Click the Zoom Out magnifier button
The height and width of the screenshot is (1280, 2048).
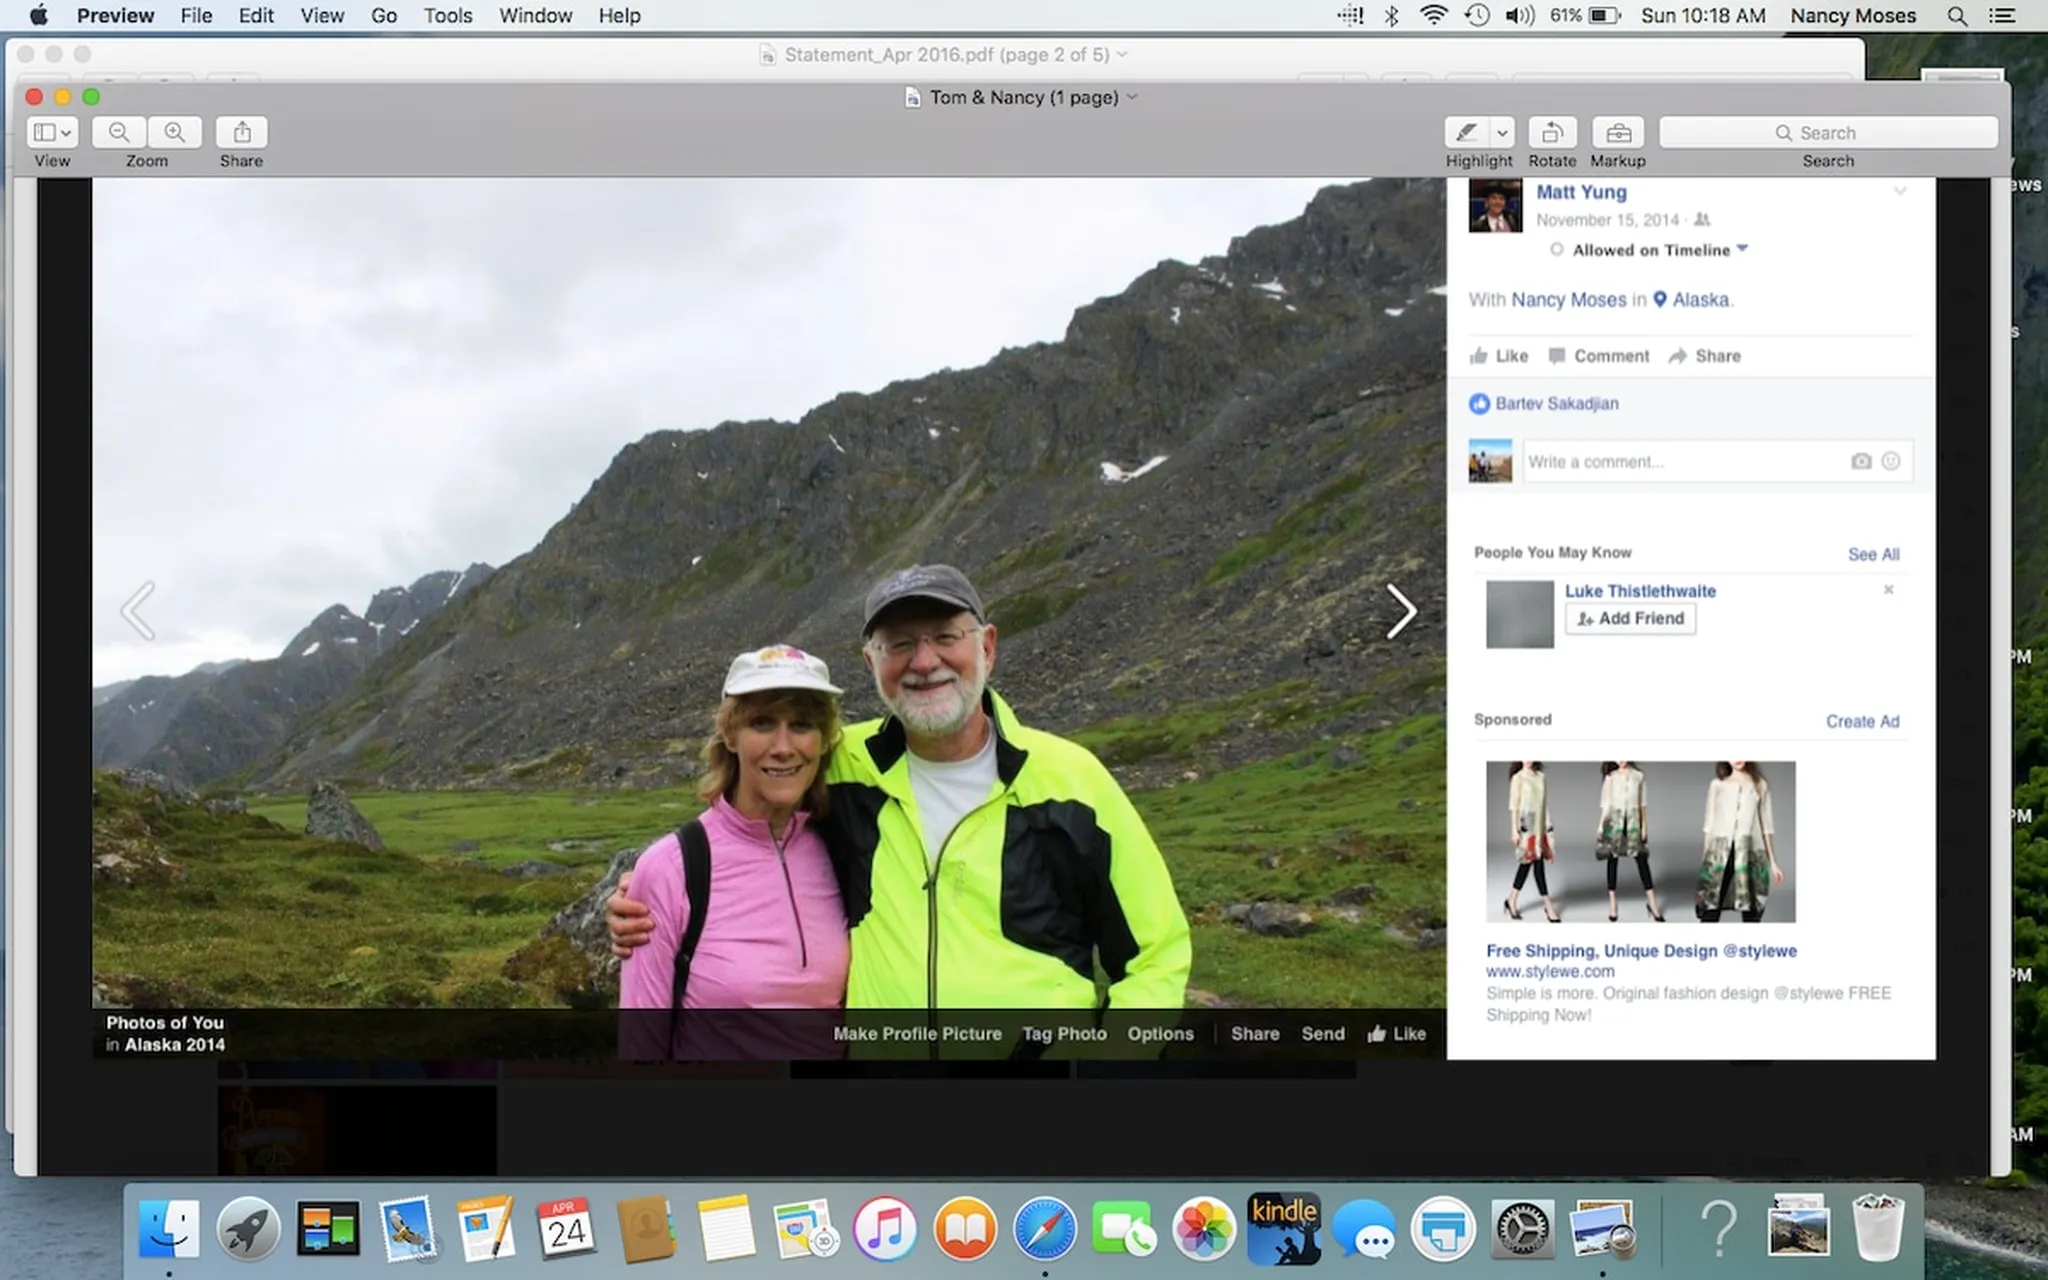(x=119, y=132)
